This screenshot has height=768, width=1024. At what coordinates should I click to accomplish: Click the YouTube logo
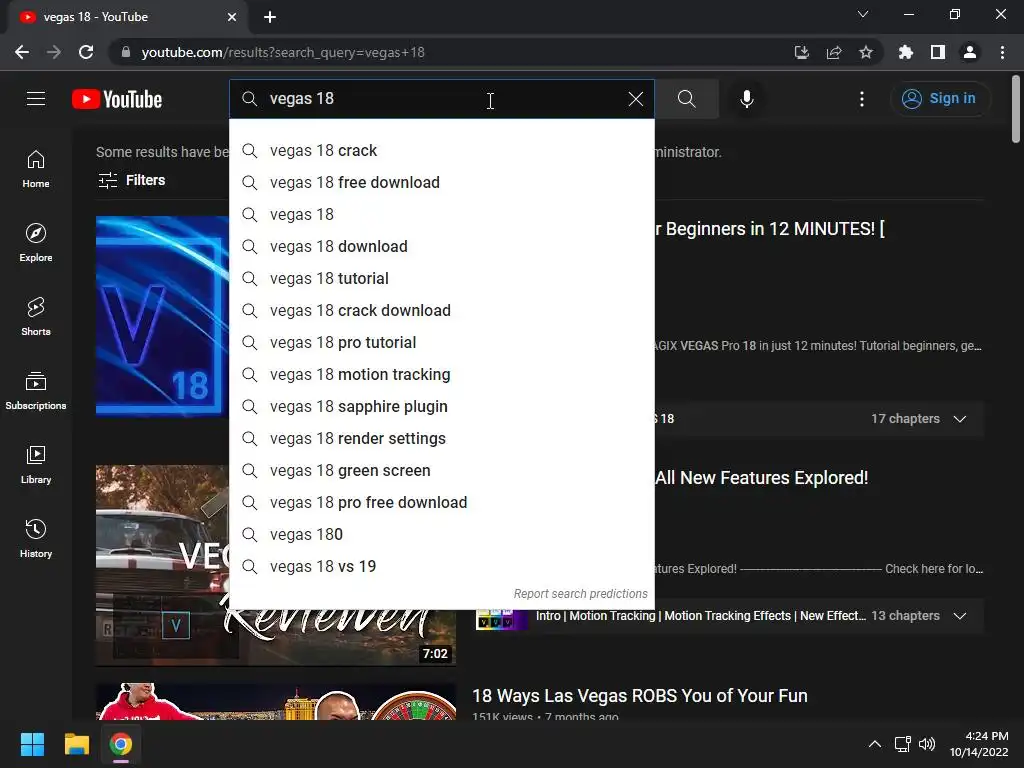117,99
